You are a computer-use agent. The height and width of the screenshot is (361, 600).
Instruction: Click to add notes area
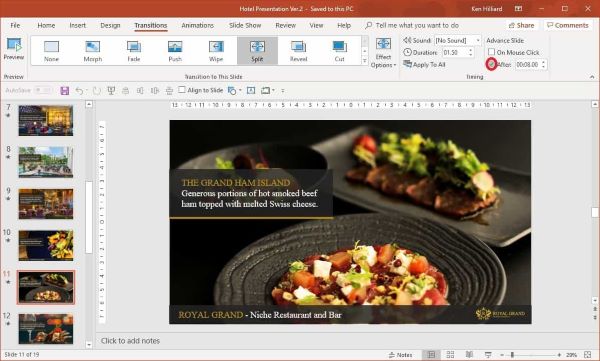point(130,341)
